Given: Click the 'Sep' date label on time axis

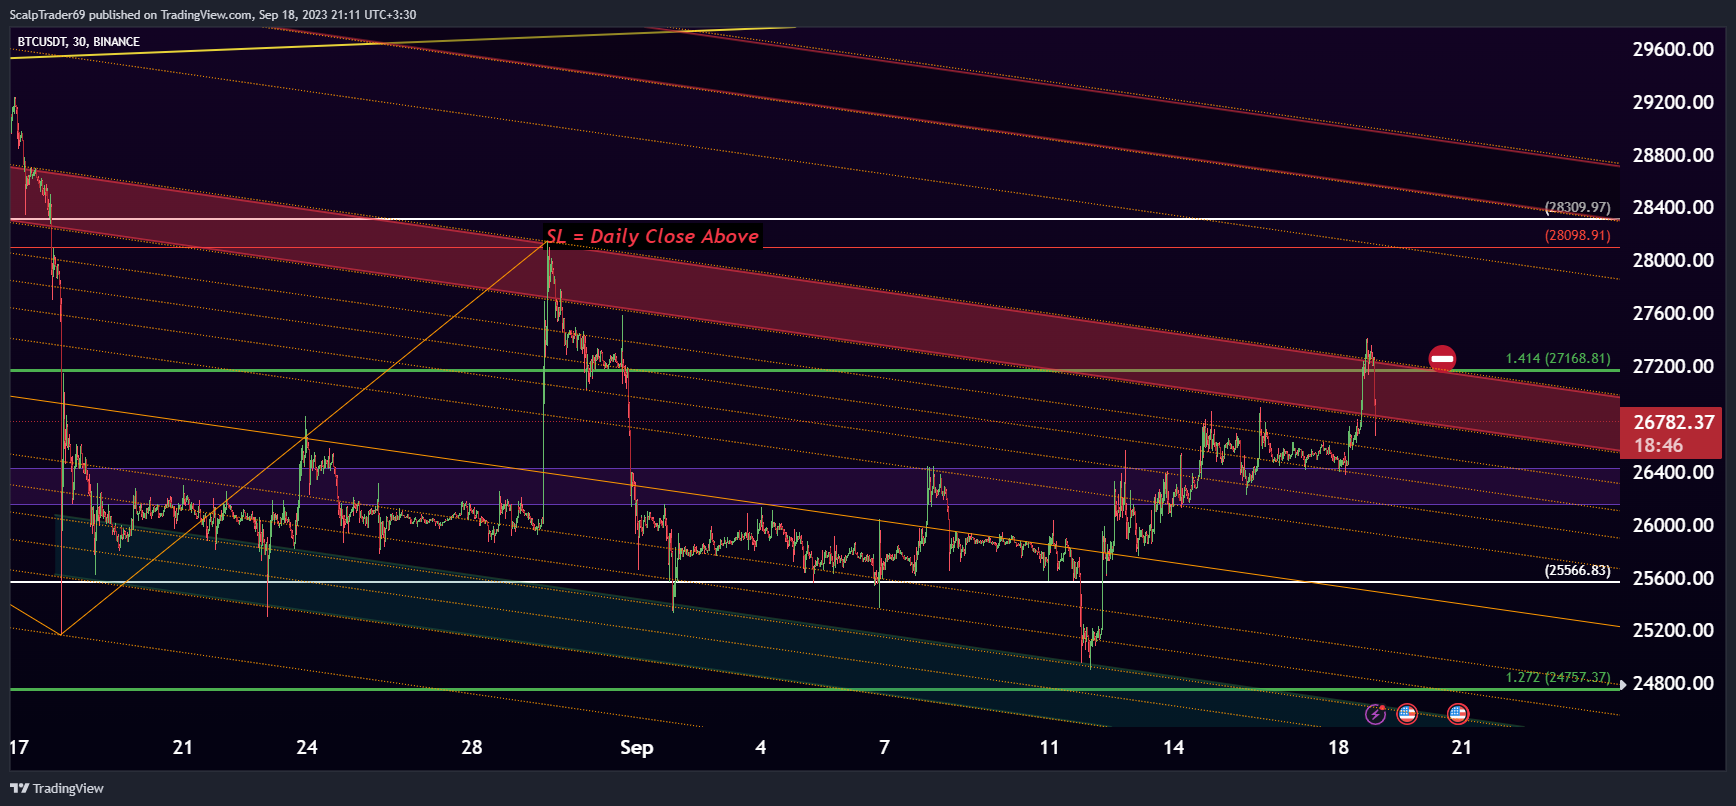Looking at the screenshot, I should 636,748.
